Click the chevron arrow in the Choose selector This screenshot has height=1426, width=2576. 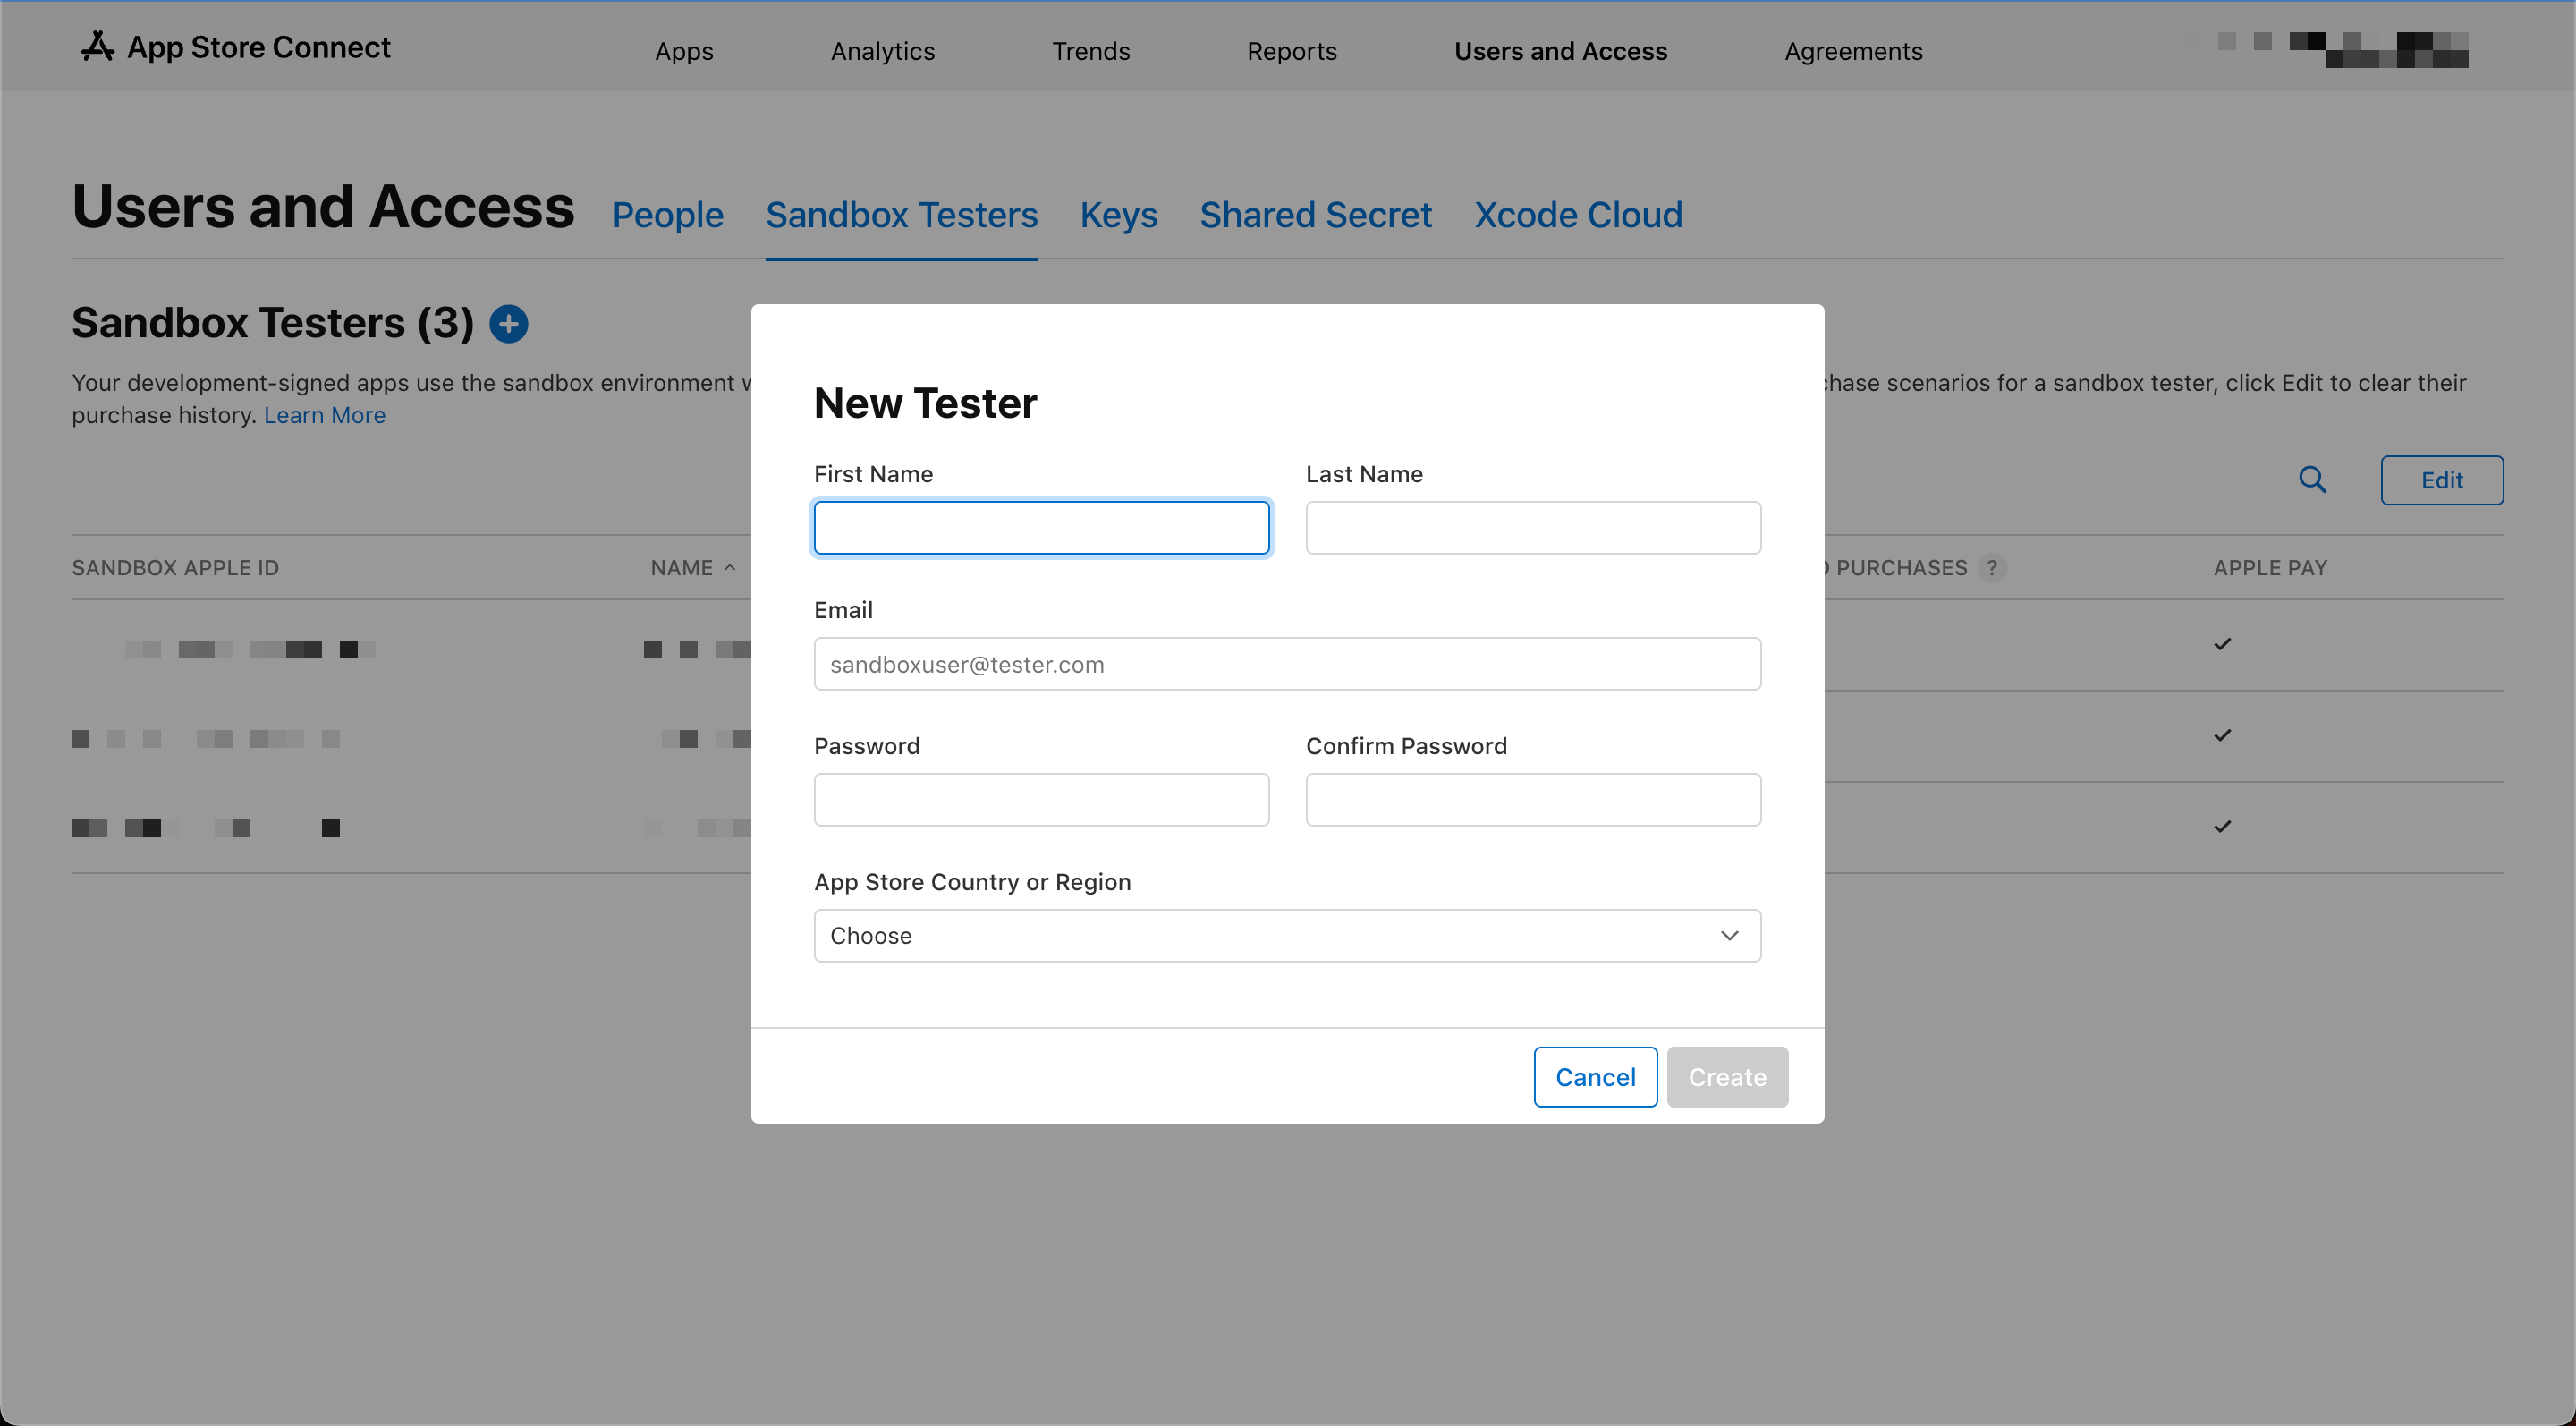point(1729,935)
